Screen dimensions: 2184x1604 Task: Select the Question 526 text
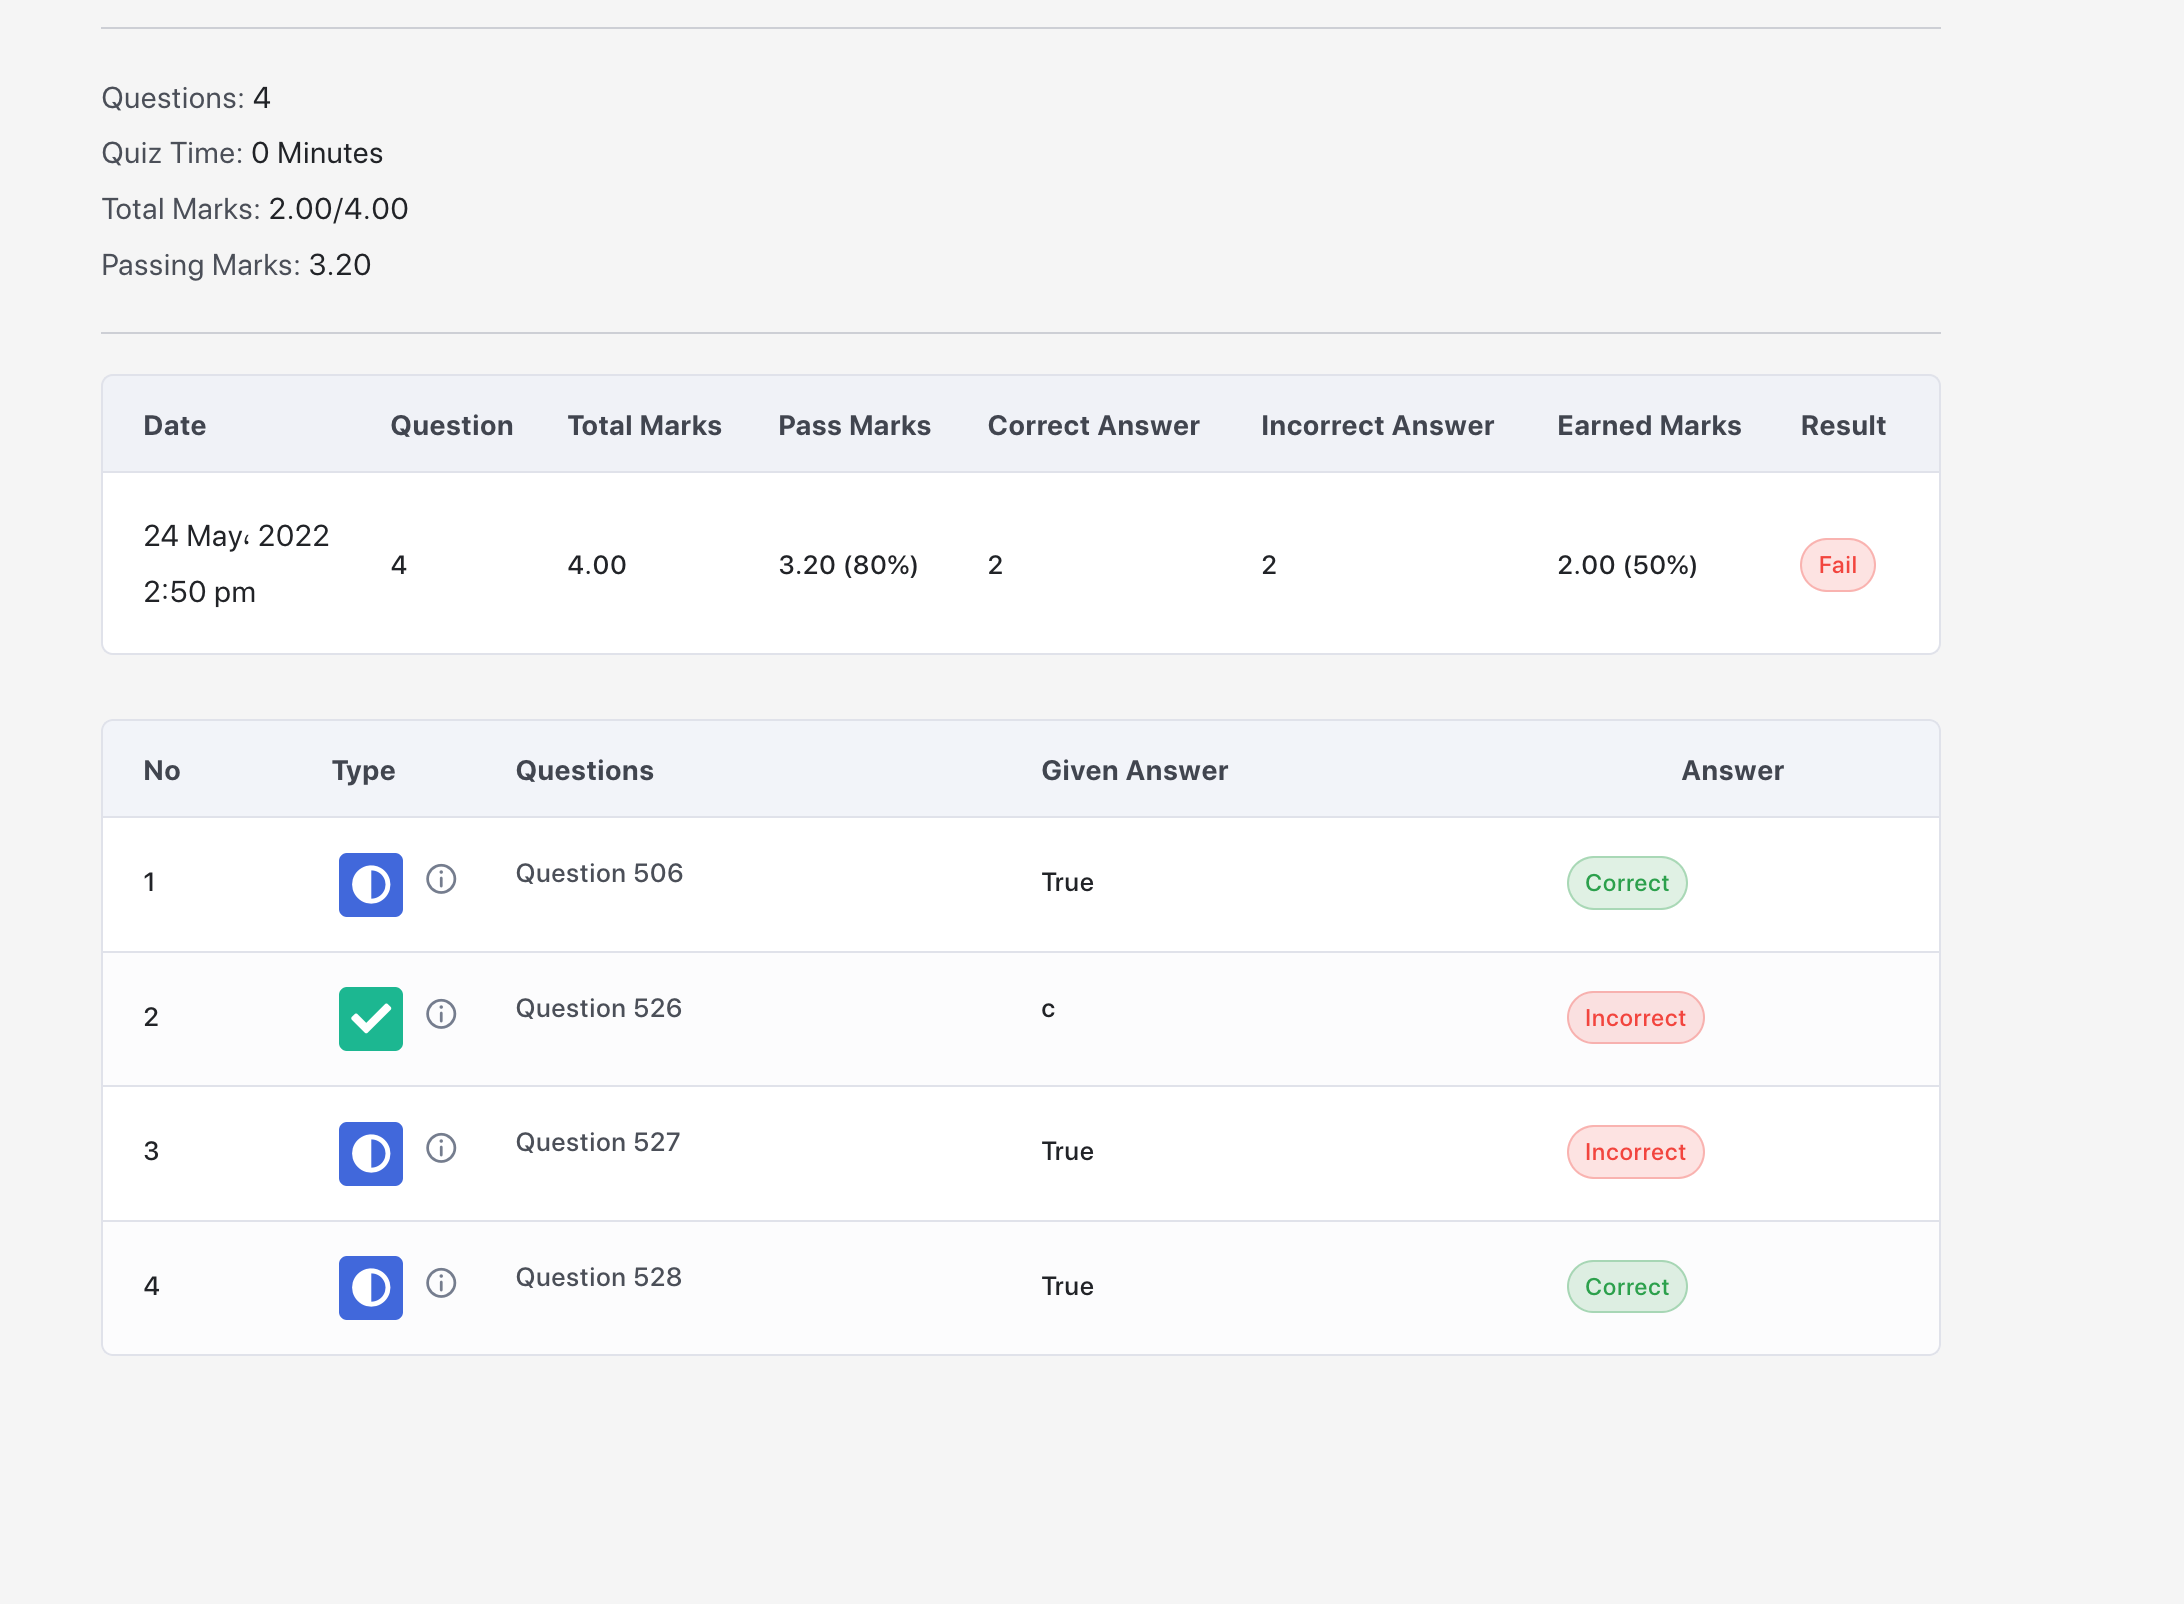tap(599, 1008)
